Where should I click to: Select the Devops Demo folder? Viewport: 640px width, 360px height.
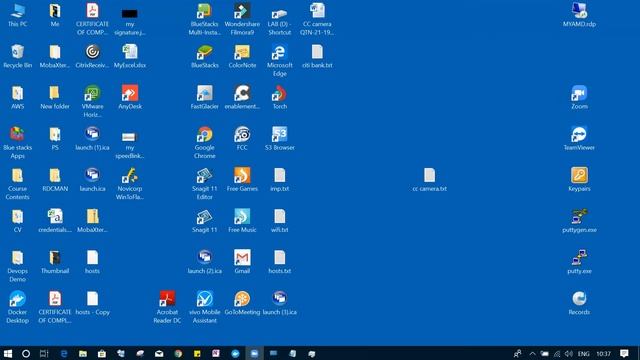coord(18,266)
